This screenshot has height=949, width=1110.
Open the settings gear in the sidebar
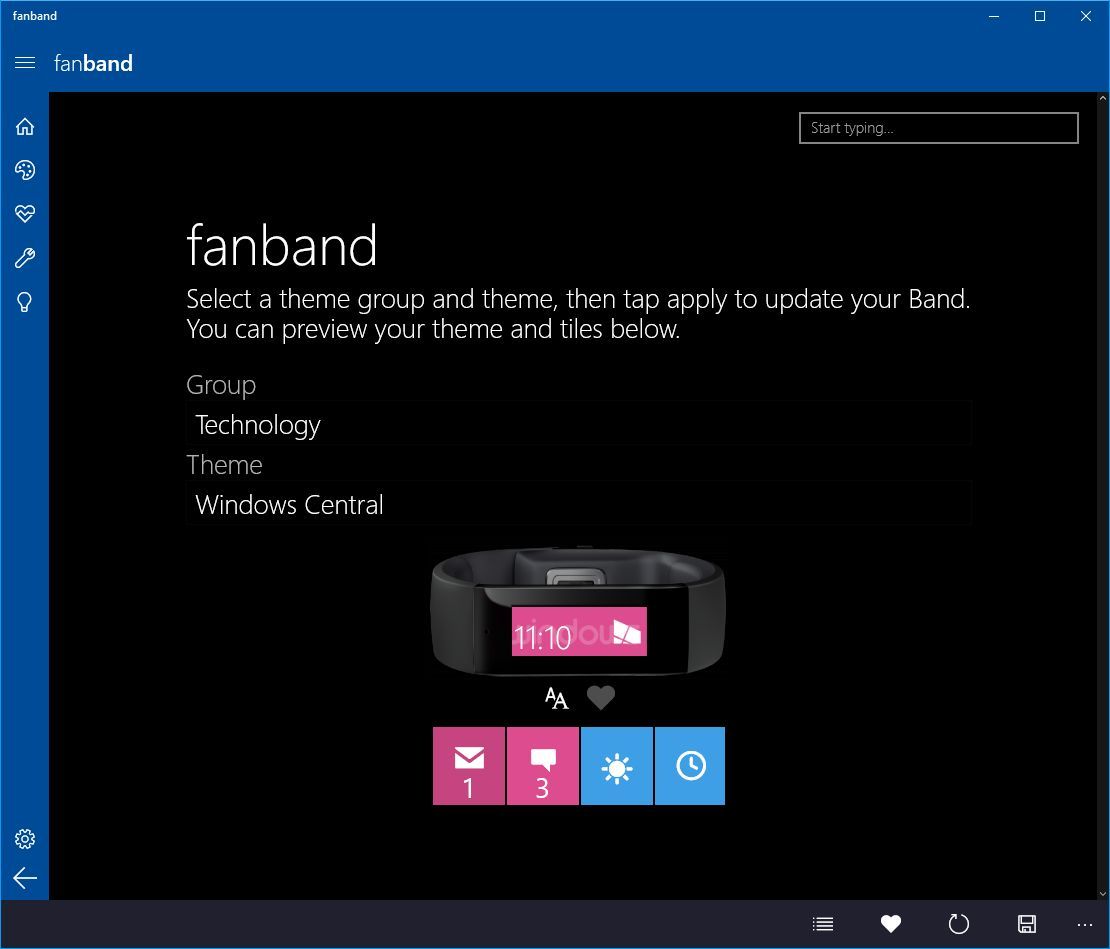point(25,839)
